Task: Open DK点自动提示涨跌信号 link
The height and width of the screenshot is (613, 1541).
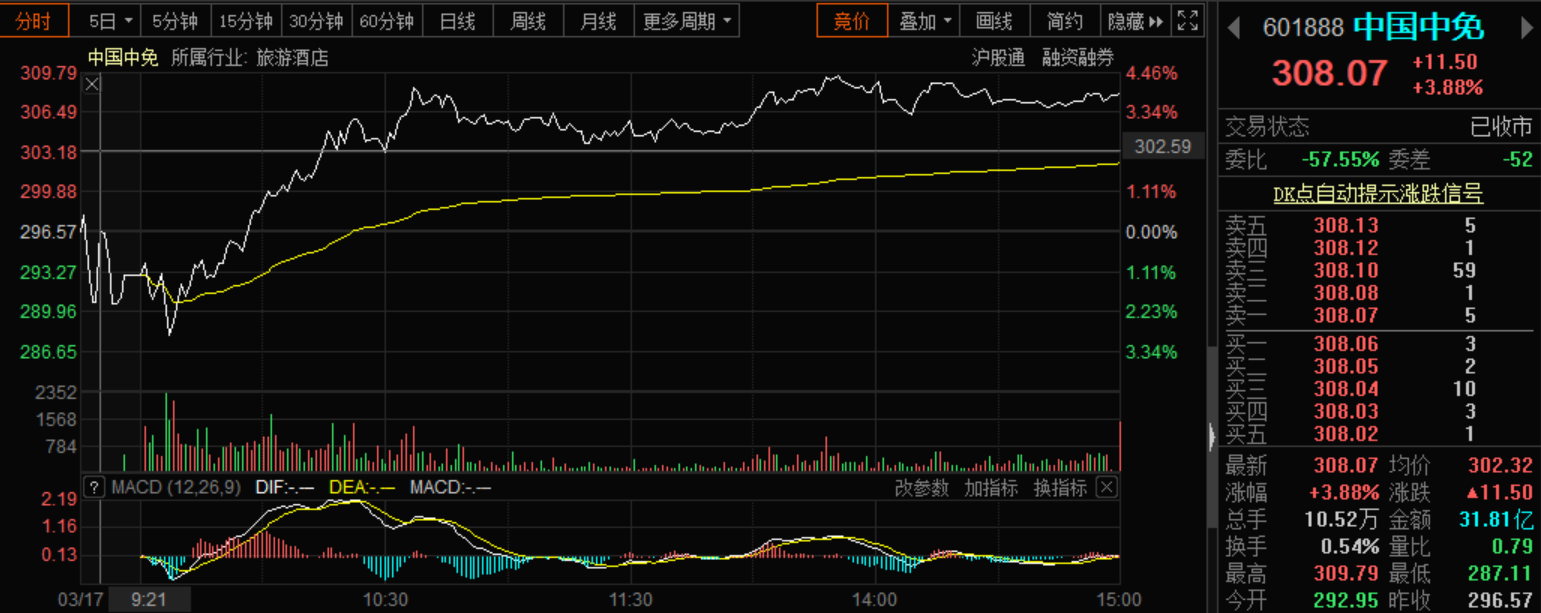Action: point(1378,194)
